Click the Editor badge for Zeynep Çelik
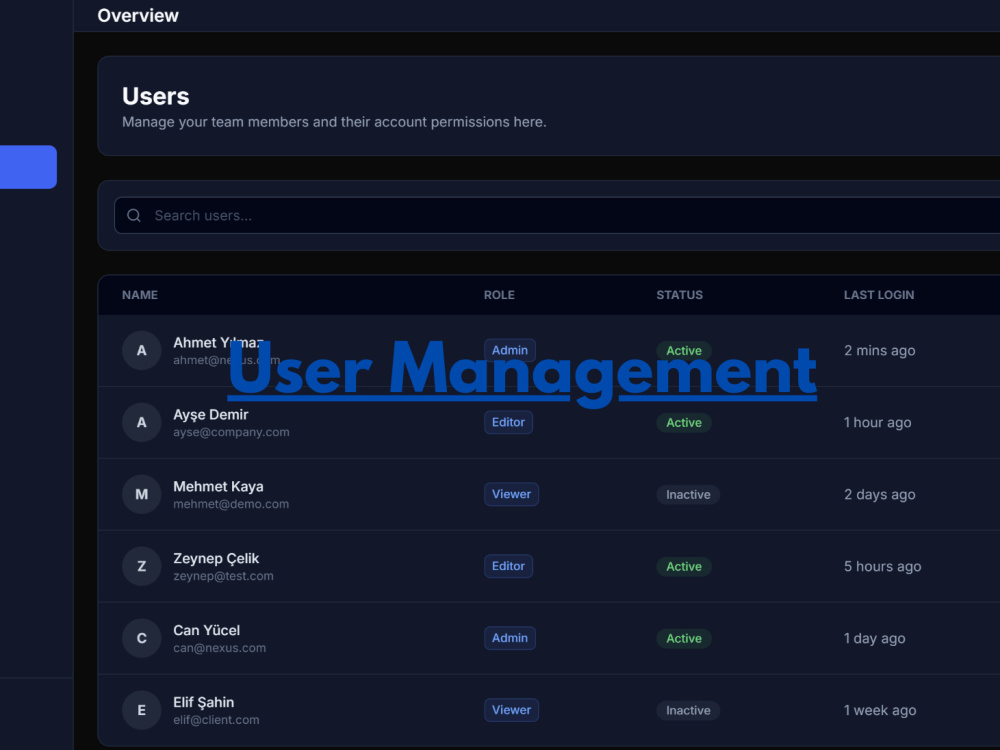Image resolution: width=1000 pixels, height=750 pixels. 508,566
